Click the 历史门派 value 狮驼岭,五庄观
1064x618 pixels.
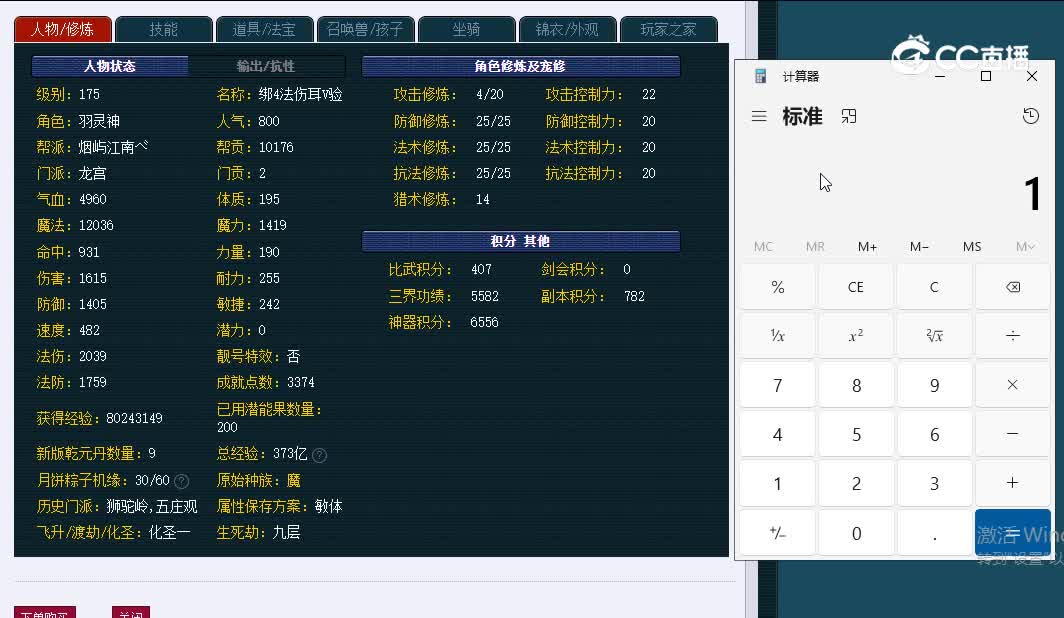(151, 507)
